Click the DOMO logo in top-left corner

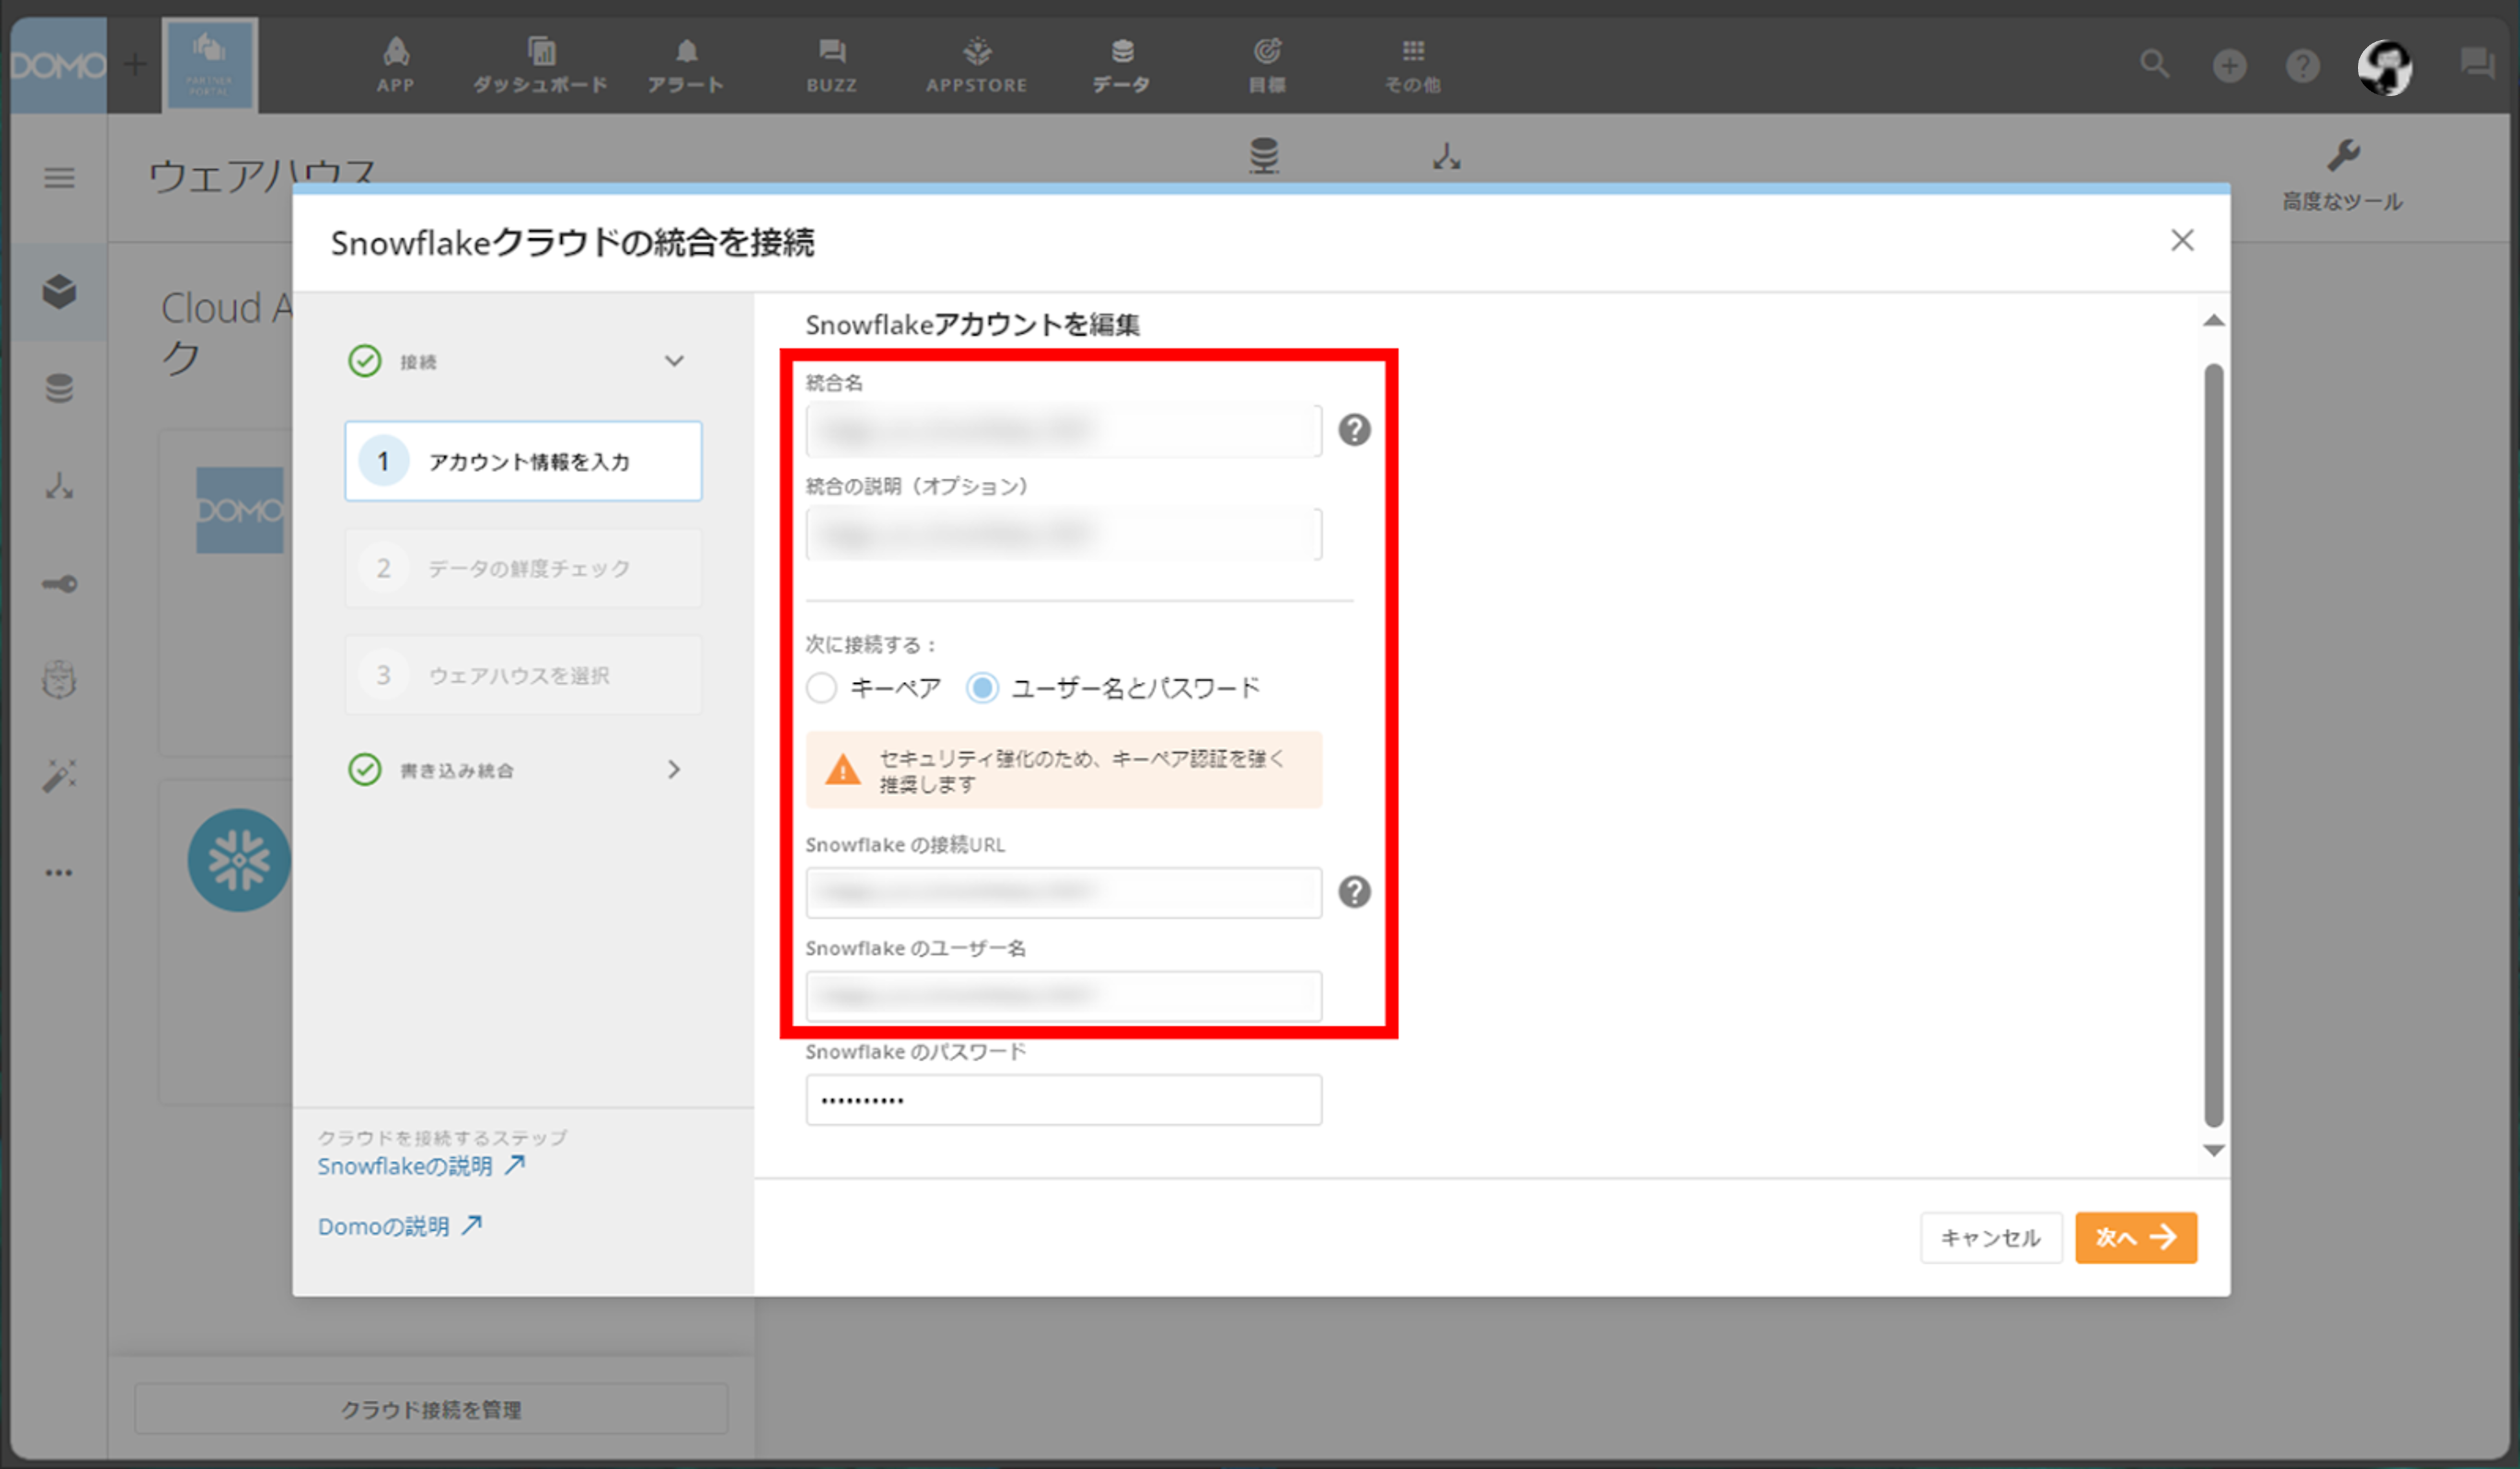[x=58, y=65]
